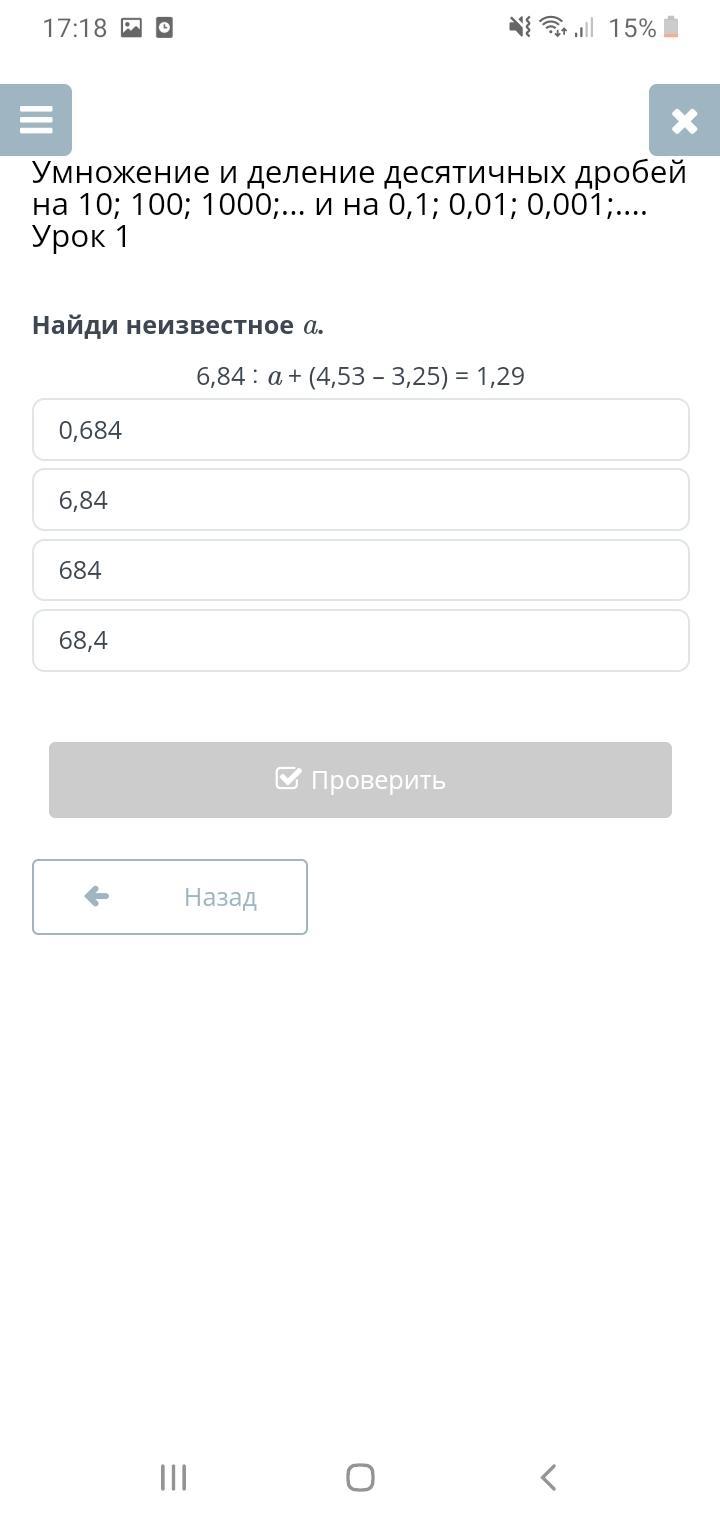Tap the Android home button
This screenshot has width=720, height=1520.
tap(360, 1477)
